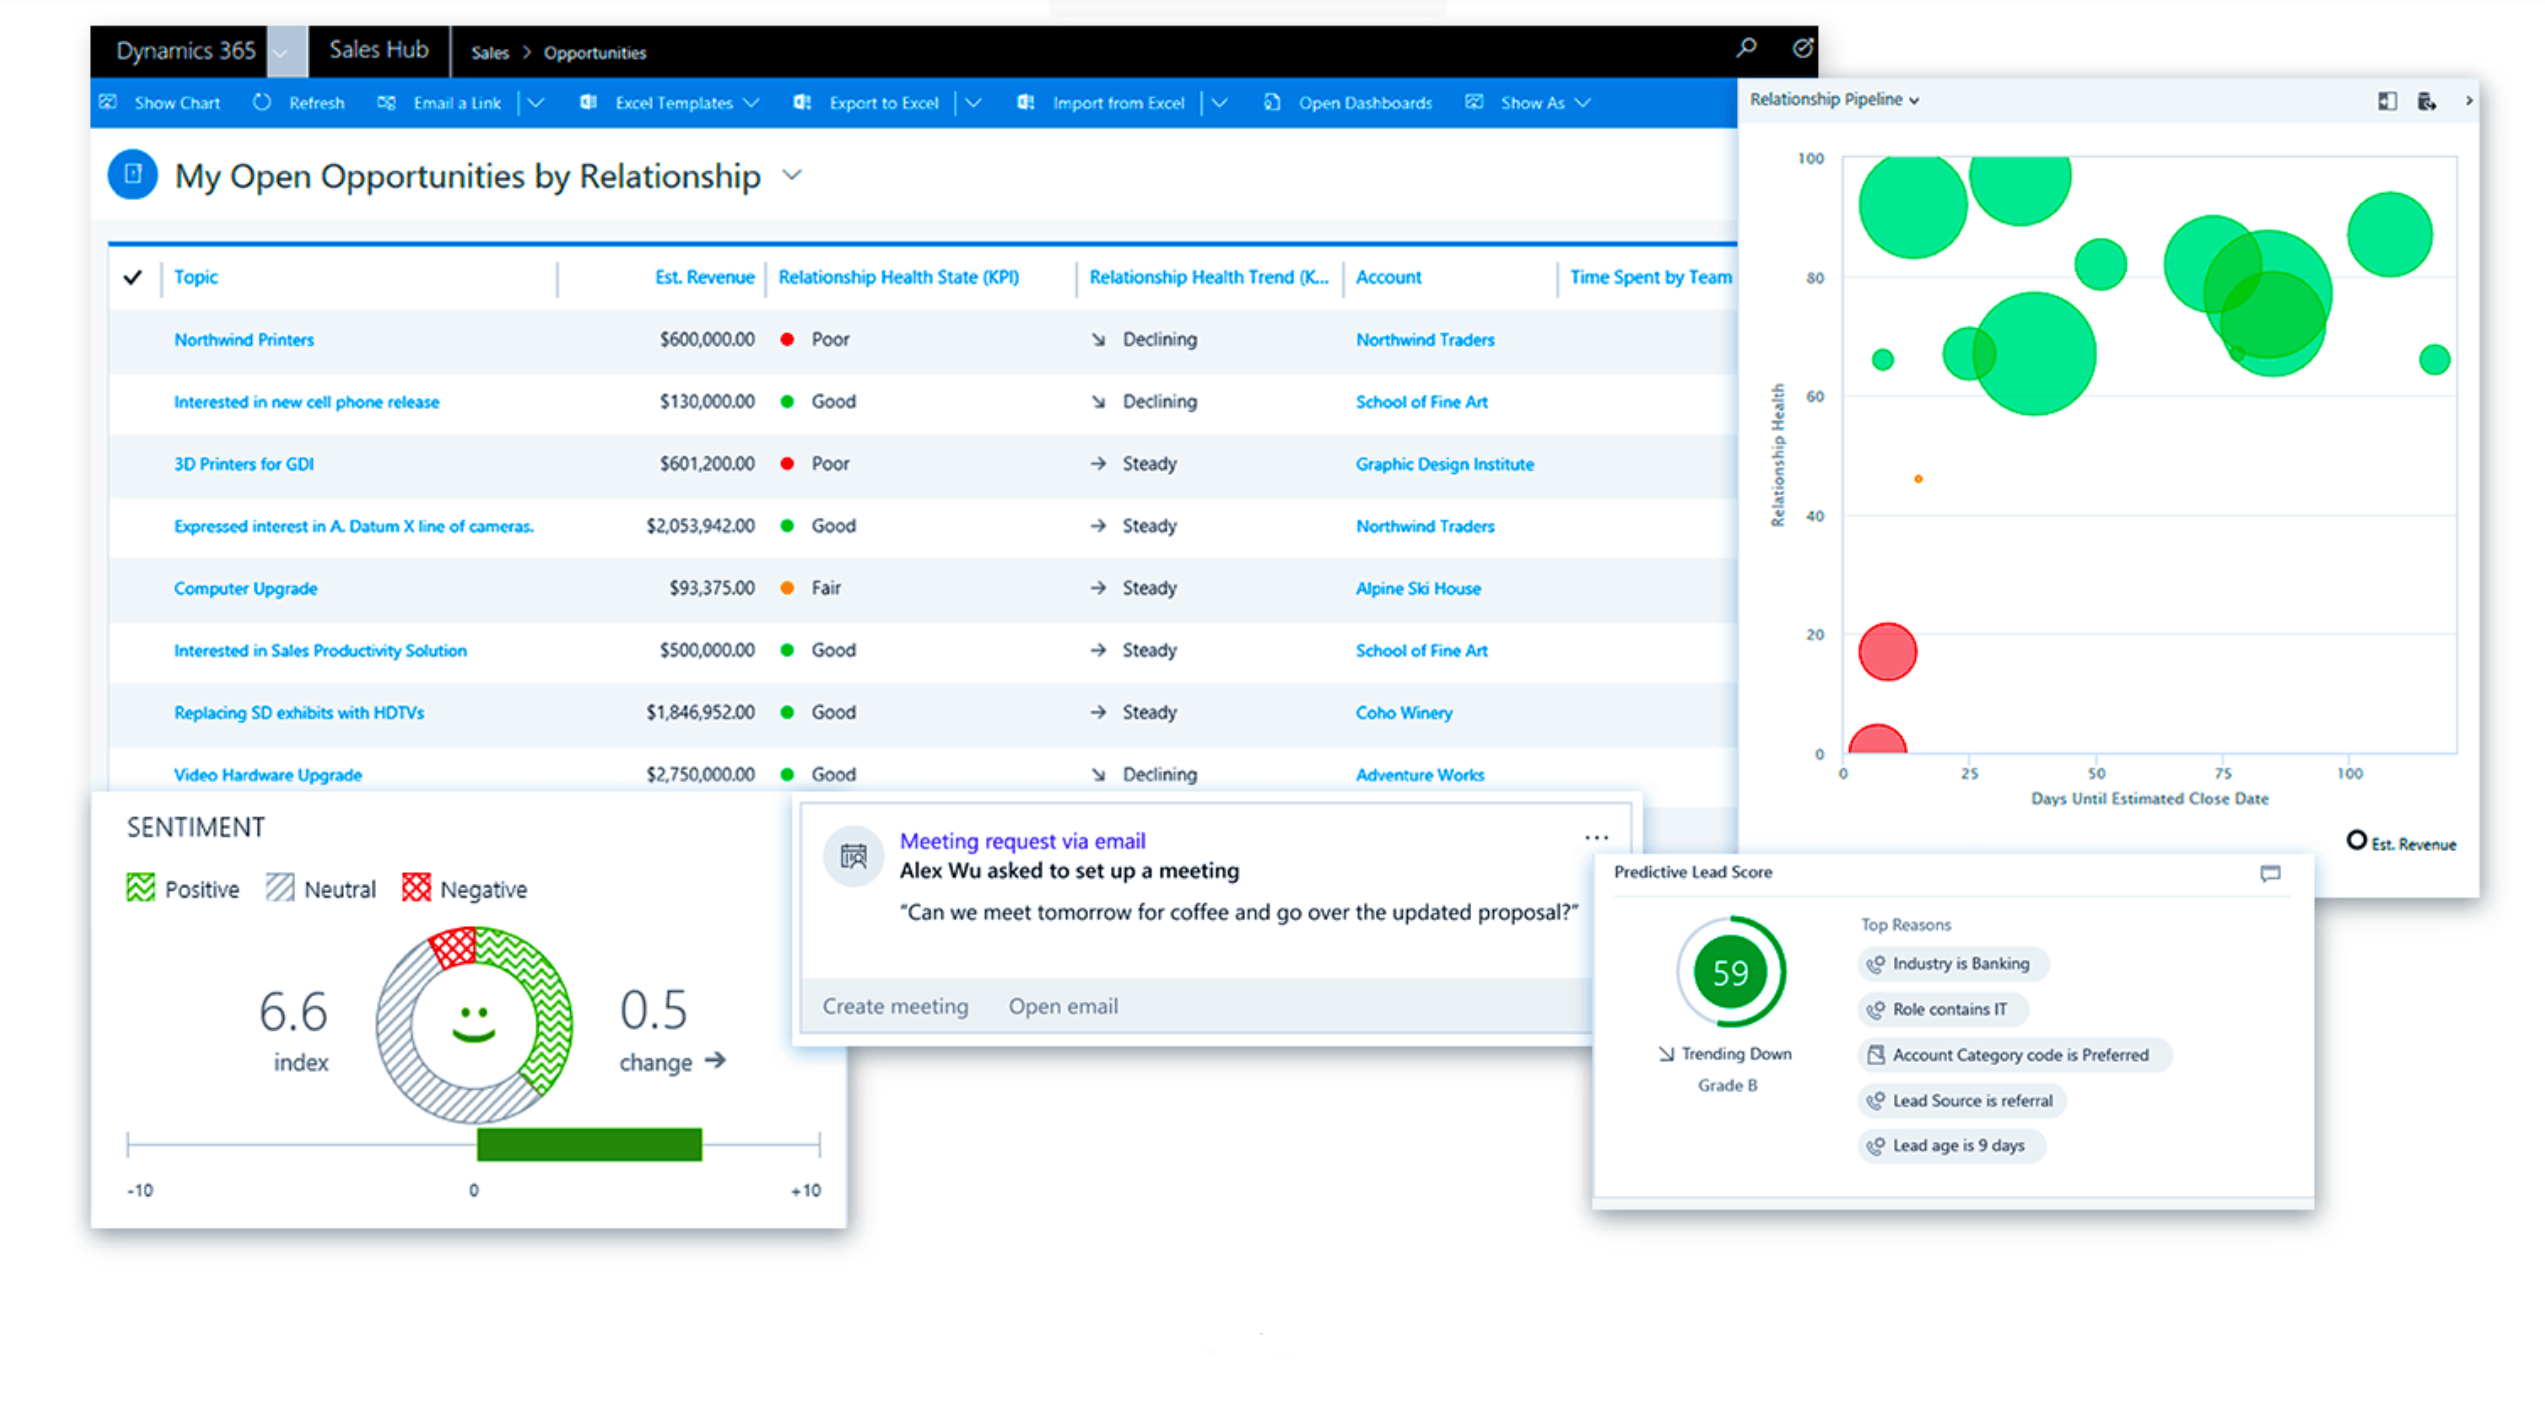Screen dimensions: 2545x1406
Task: Click the Create meeting button
Action: point(895,1006)
